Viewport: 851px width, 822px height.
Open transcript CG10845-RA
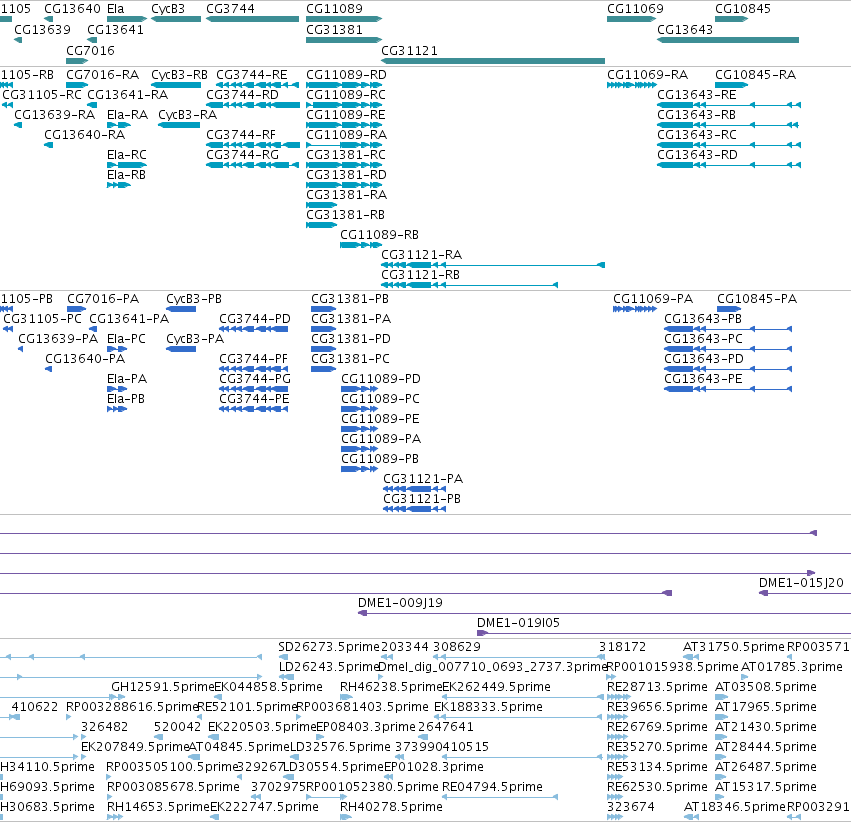tap(755, 75)
